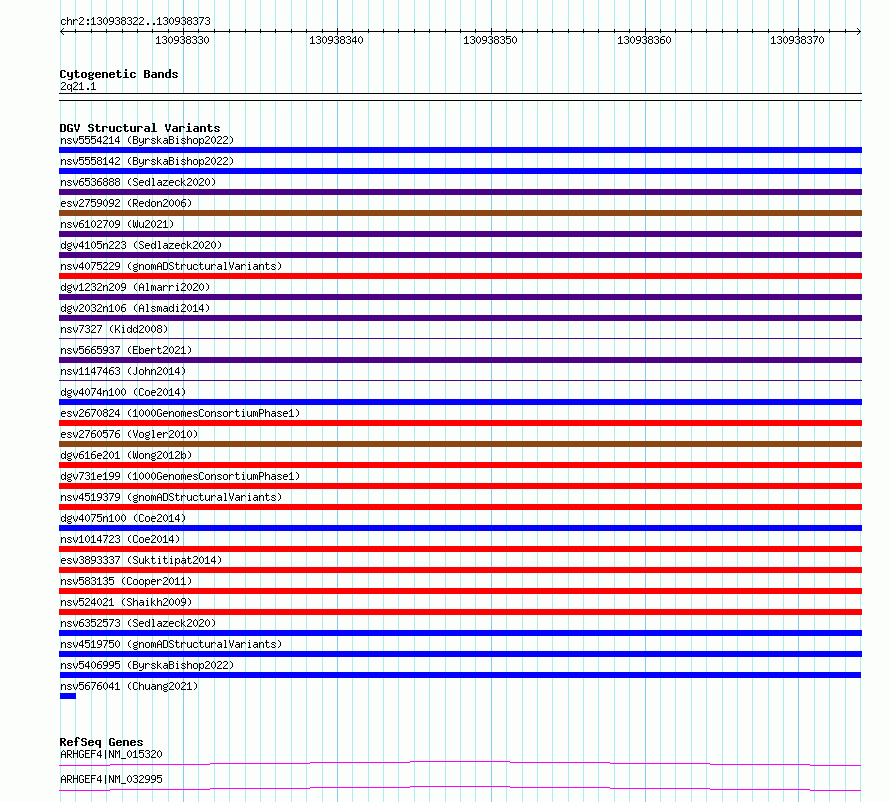890x802 pixels.
Task: Click the Cytogenetic Bands track title
Action: coord(119,74)
